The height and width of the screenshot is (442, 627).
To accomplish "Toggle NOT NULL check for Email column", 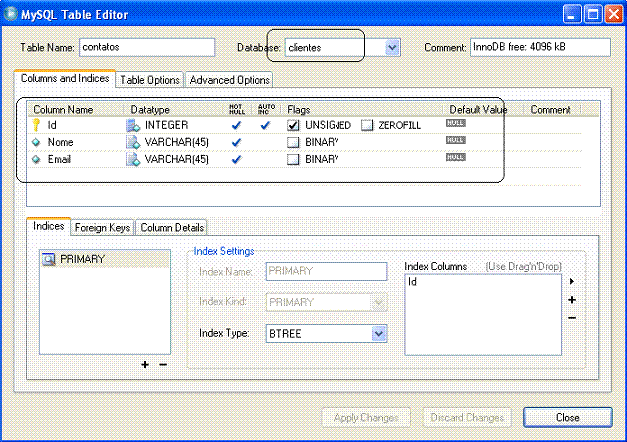I will click(x=236, y=159).
